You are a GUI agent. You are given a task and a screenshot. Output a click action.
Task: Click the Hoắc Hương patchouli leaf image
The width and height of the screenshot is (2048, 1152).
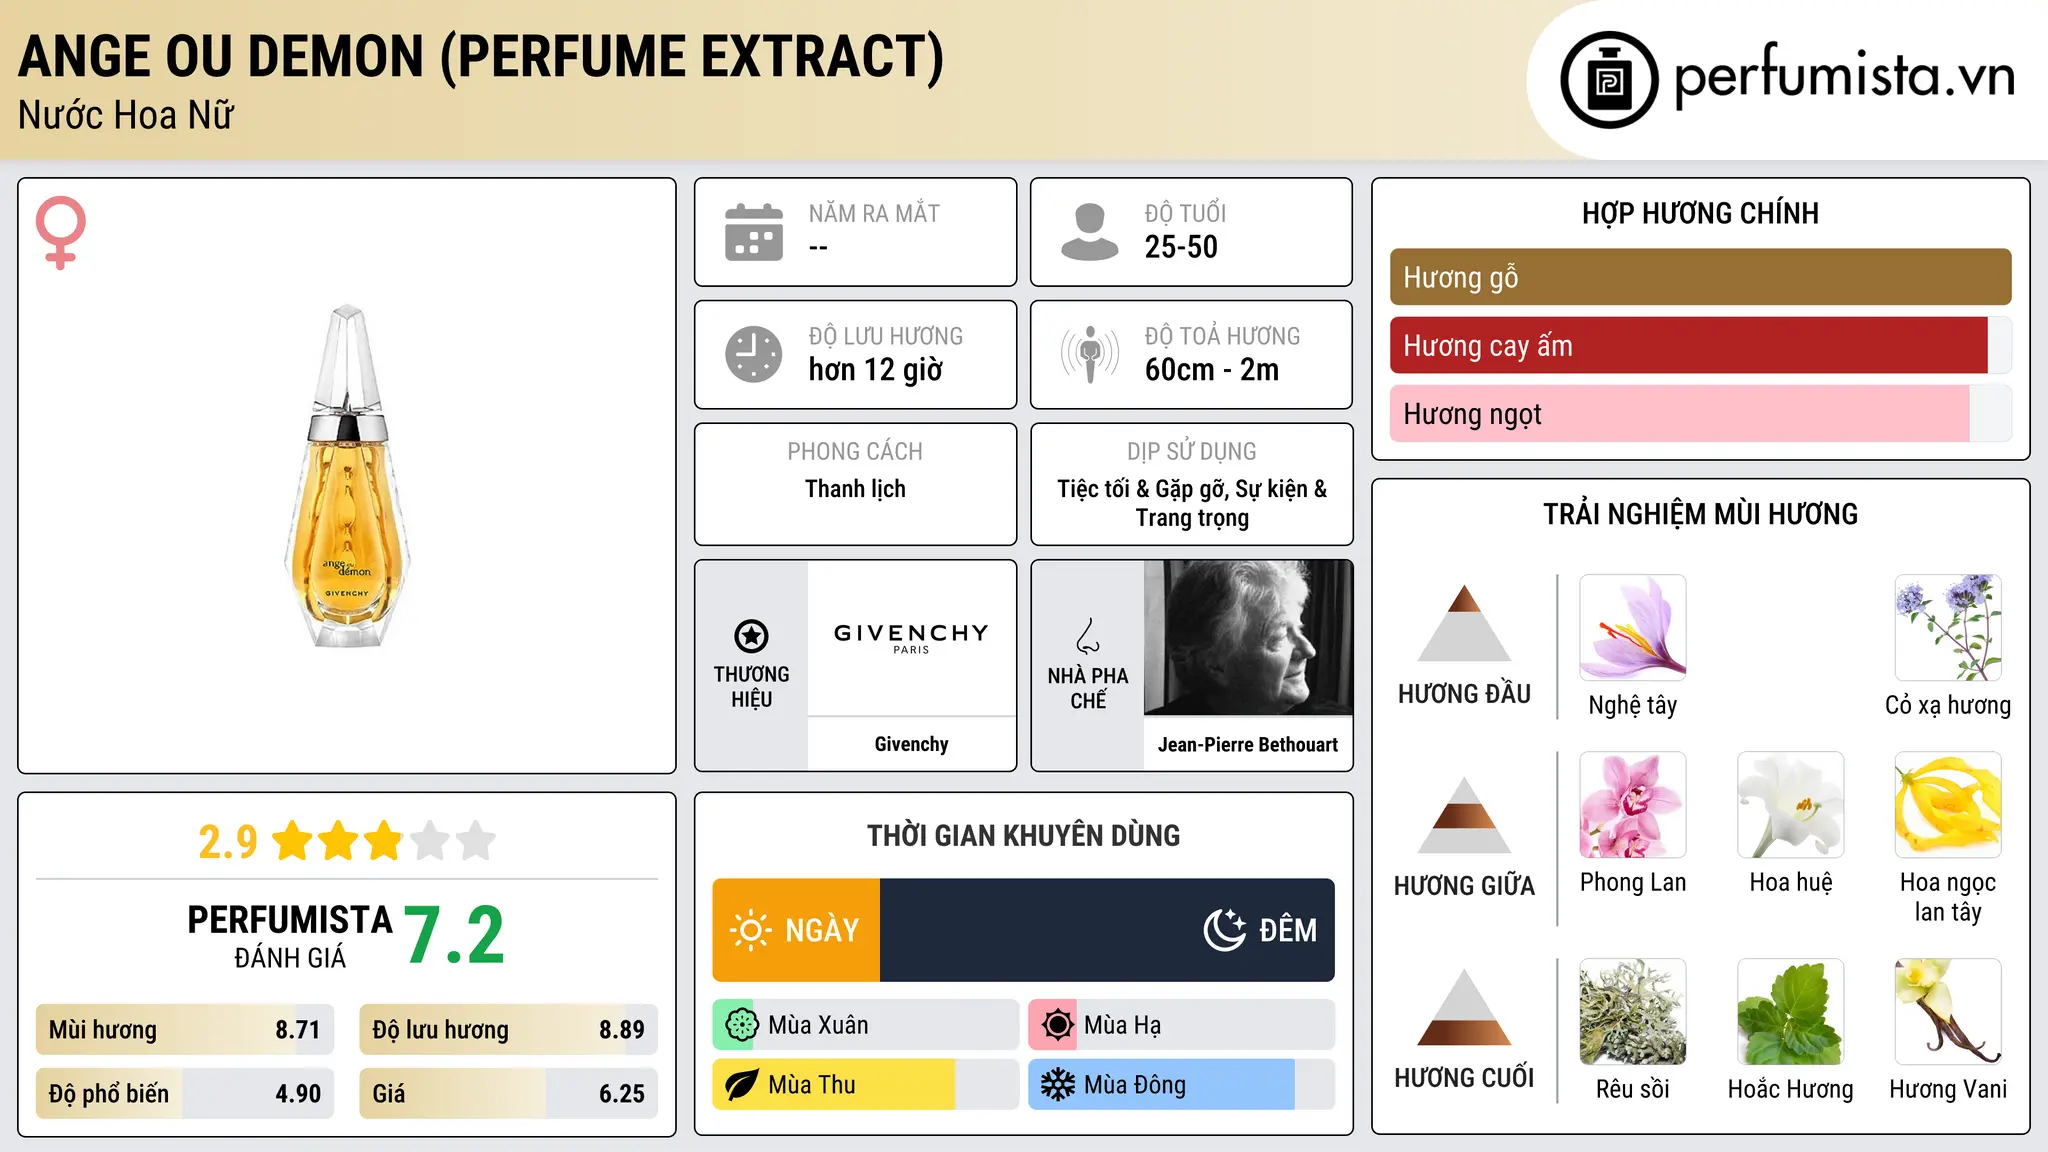pos(1791,1012)
